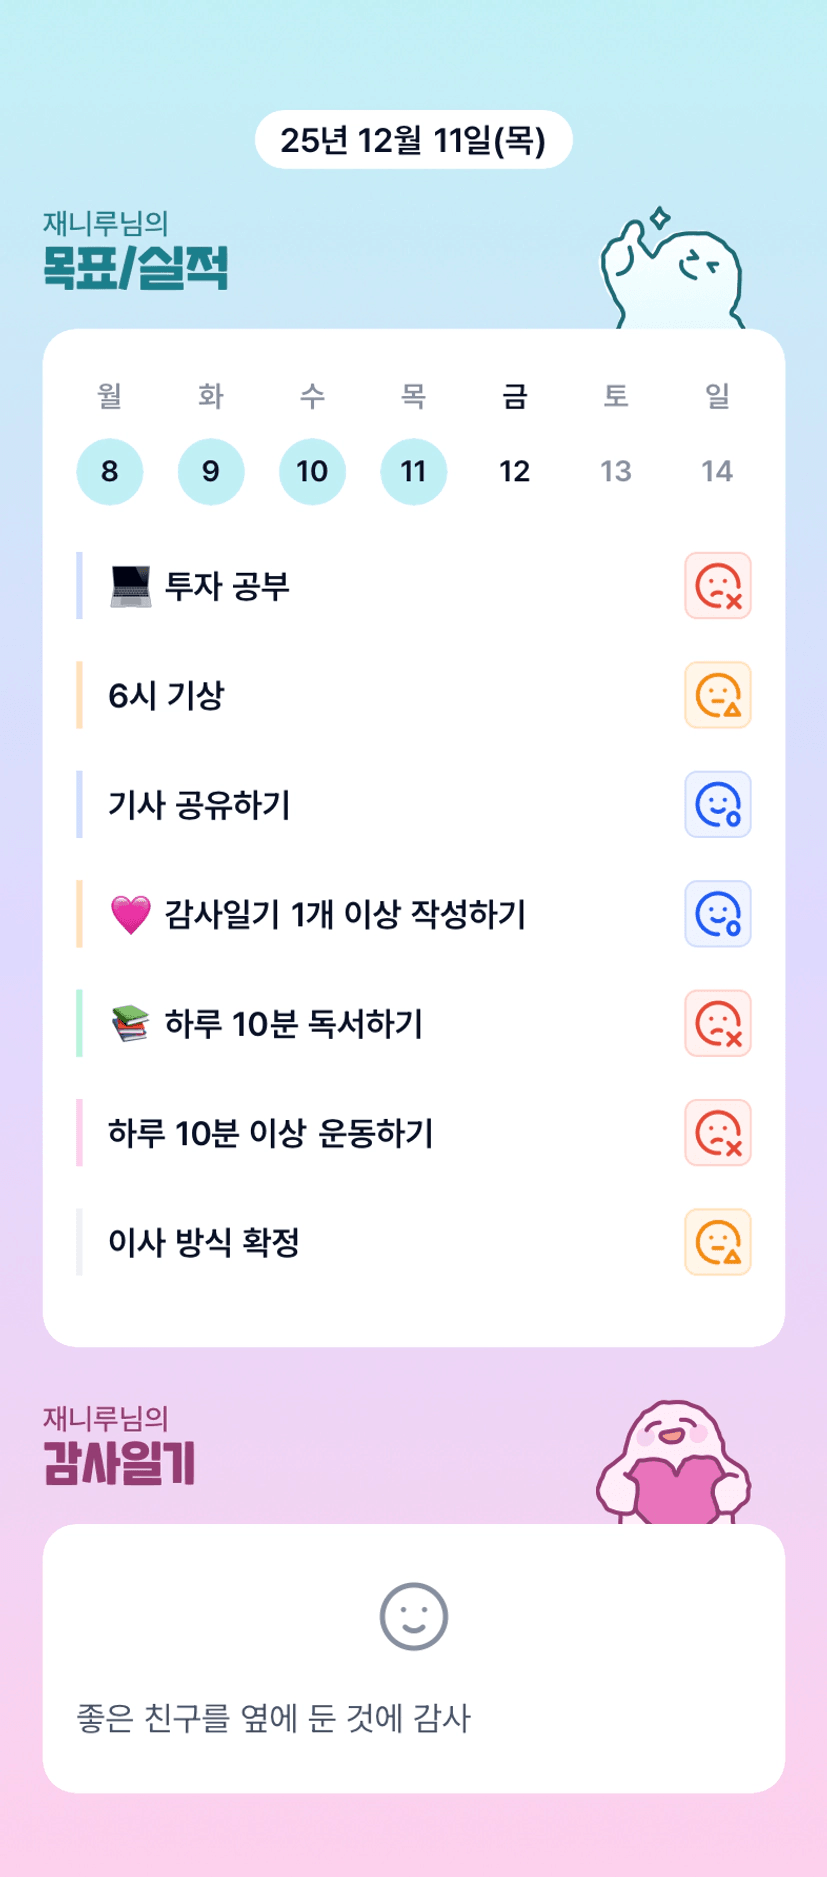Select Thursday the 11th date circle
This screenshot has height=1877, width=827.
click(x=413, y=471)
